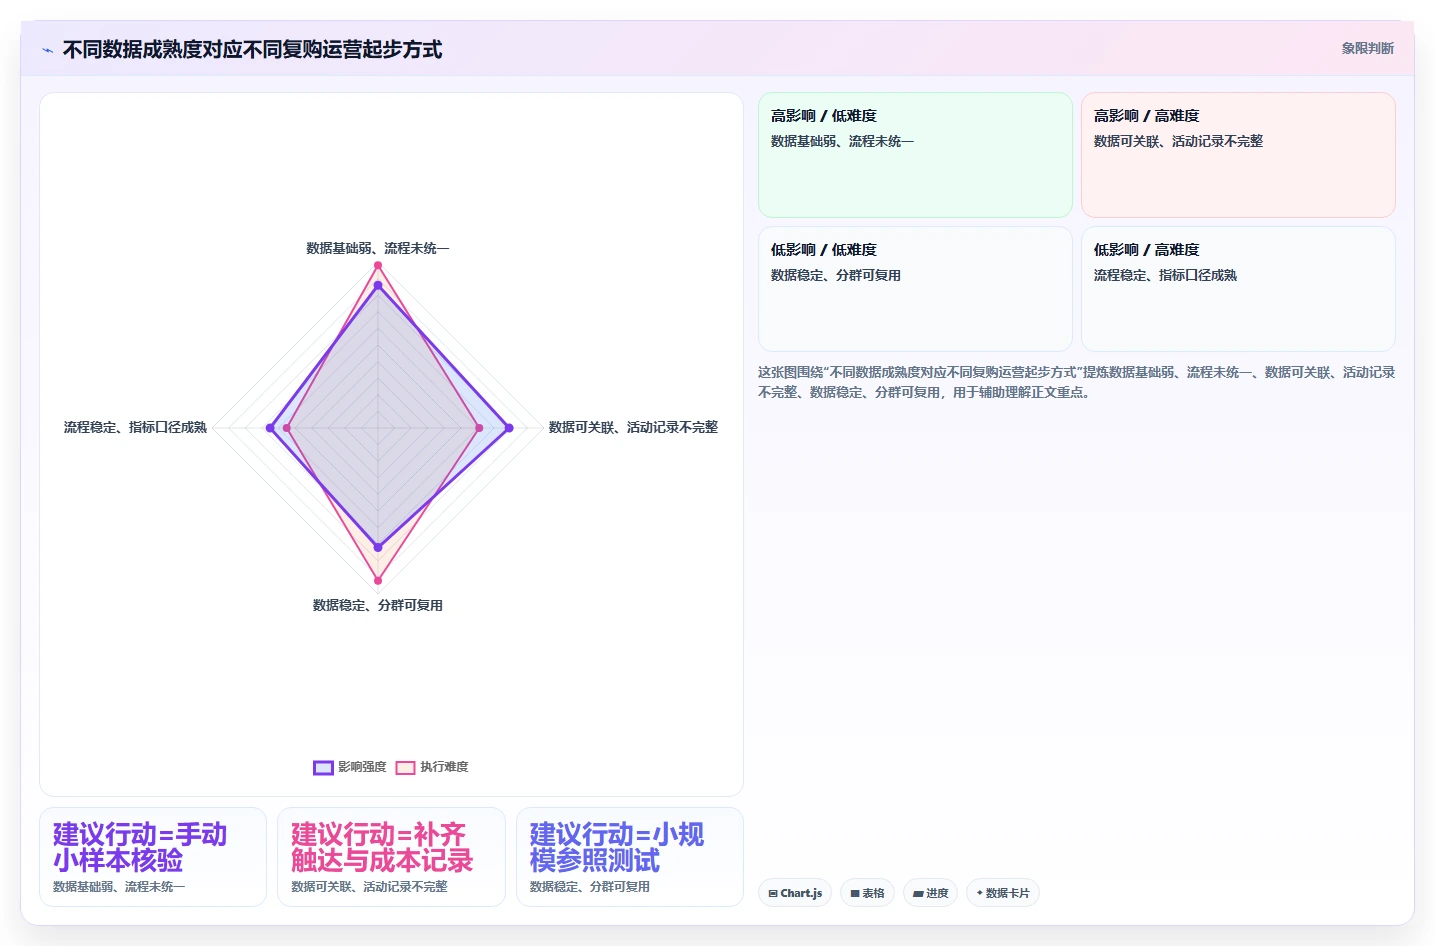Select the 进度 tag chip
The height and width of the screenshot is (946, 1435).
[930, 893]
